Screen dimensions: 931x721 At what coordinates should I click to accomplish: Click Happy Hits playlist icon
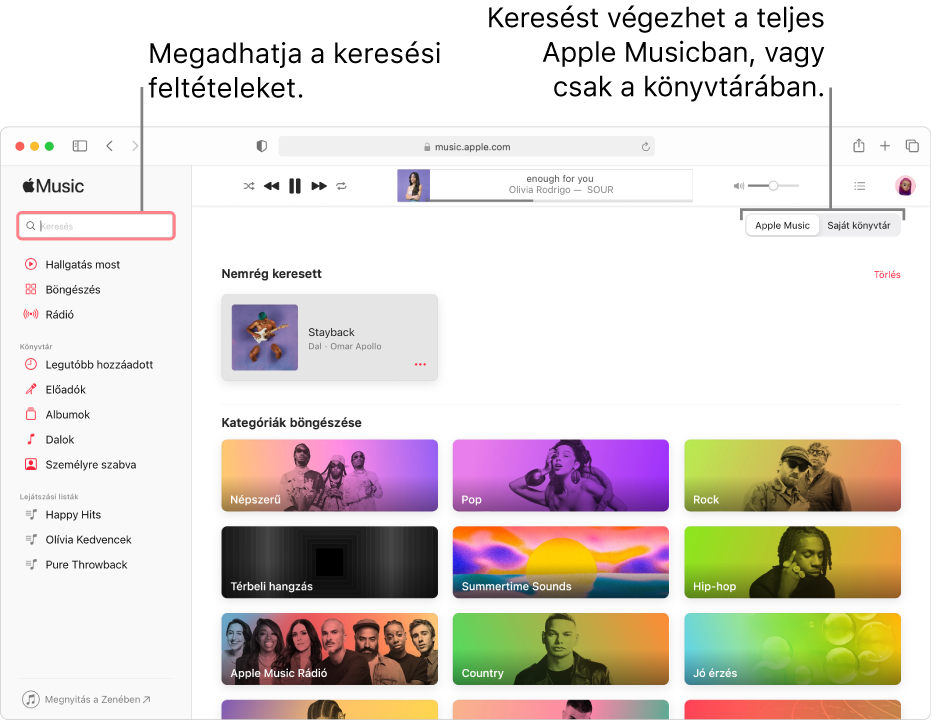(x=31, y=514)
